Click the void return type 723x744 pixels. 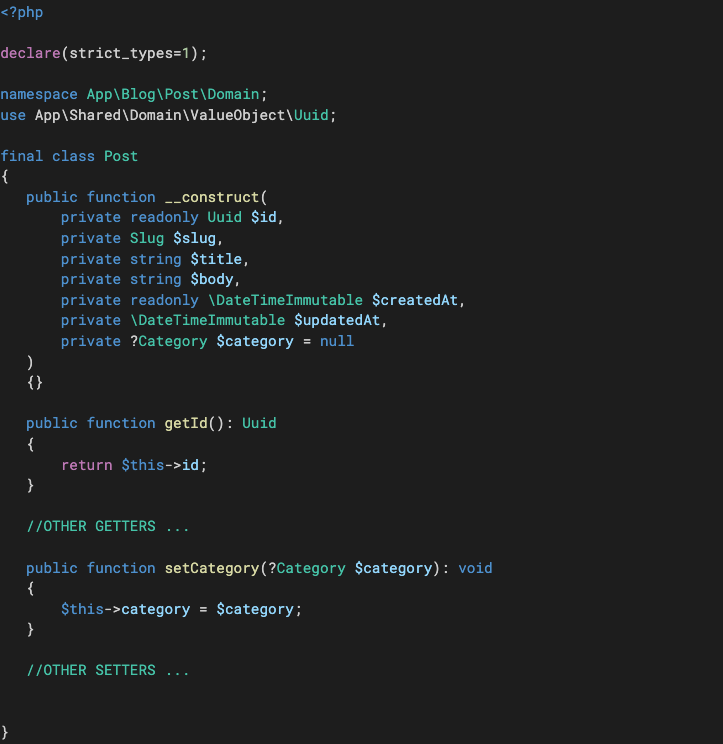click(475, 568)
